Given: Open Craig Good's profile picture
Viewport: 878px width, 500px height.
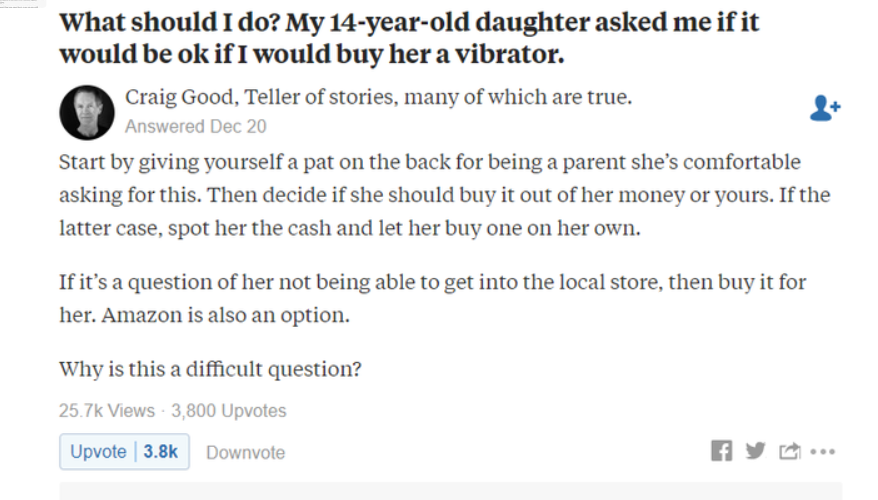Looking at the screenshot, I should pyautogui.click(x=87, y=113).
